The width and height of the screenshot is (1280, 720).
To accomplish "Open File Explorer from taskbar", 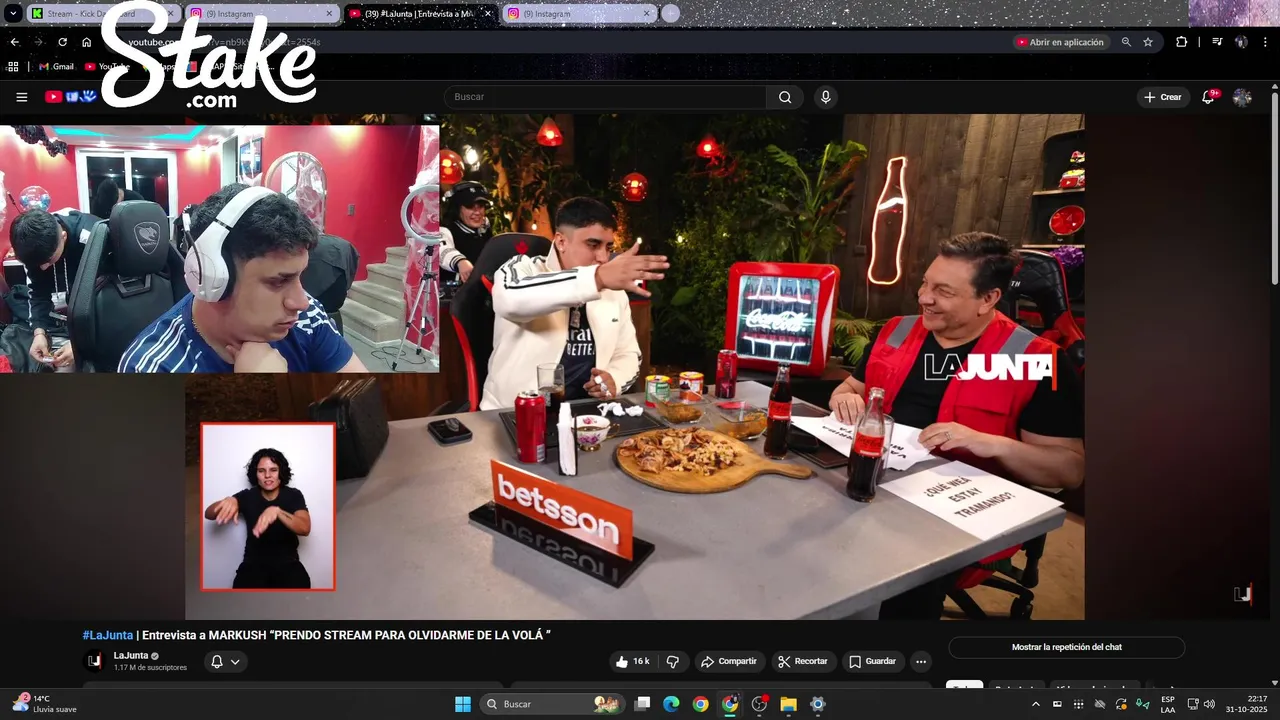I will [788, 704].
